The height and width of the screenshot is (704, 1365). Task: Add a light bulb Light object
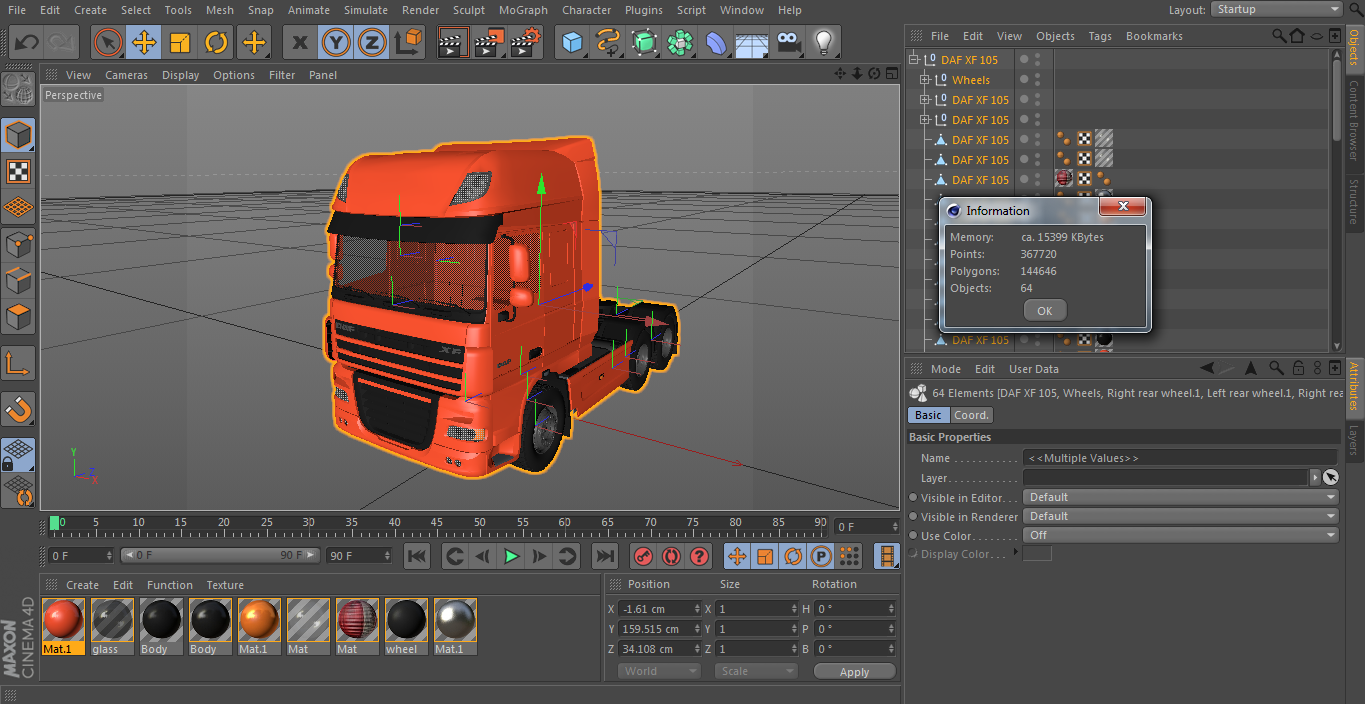(x=823, y=42)
